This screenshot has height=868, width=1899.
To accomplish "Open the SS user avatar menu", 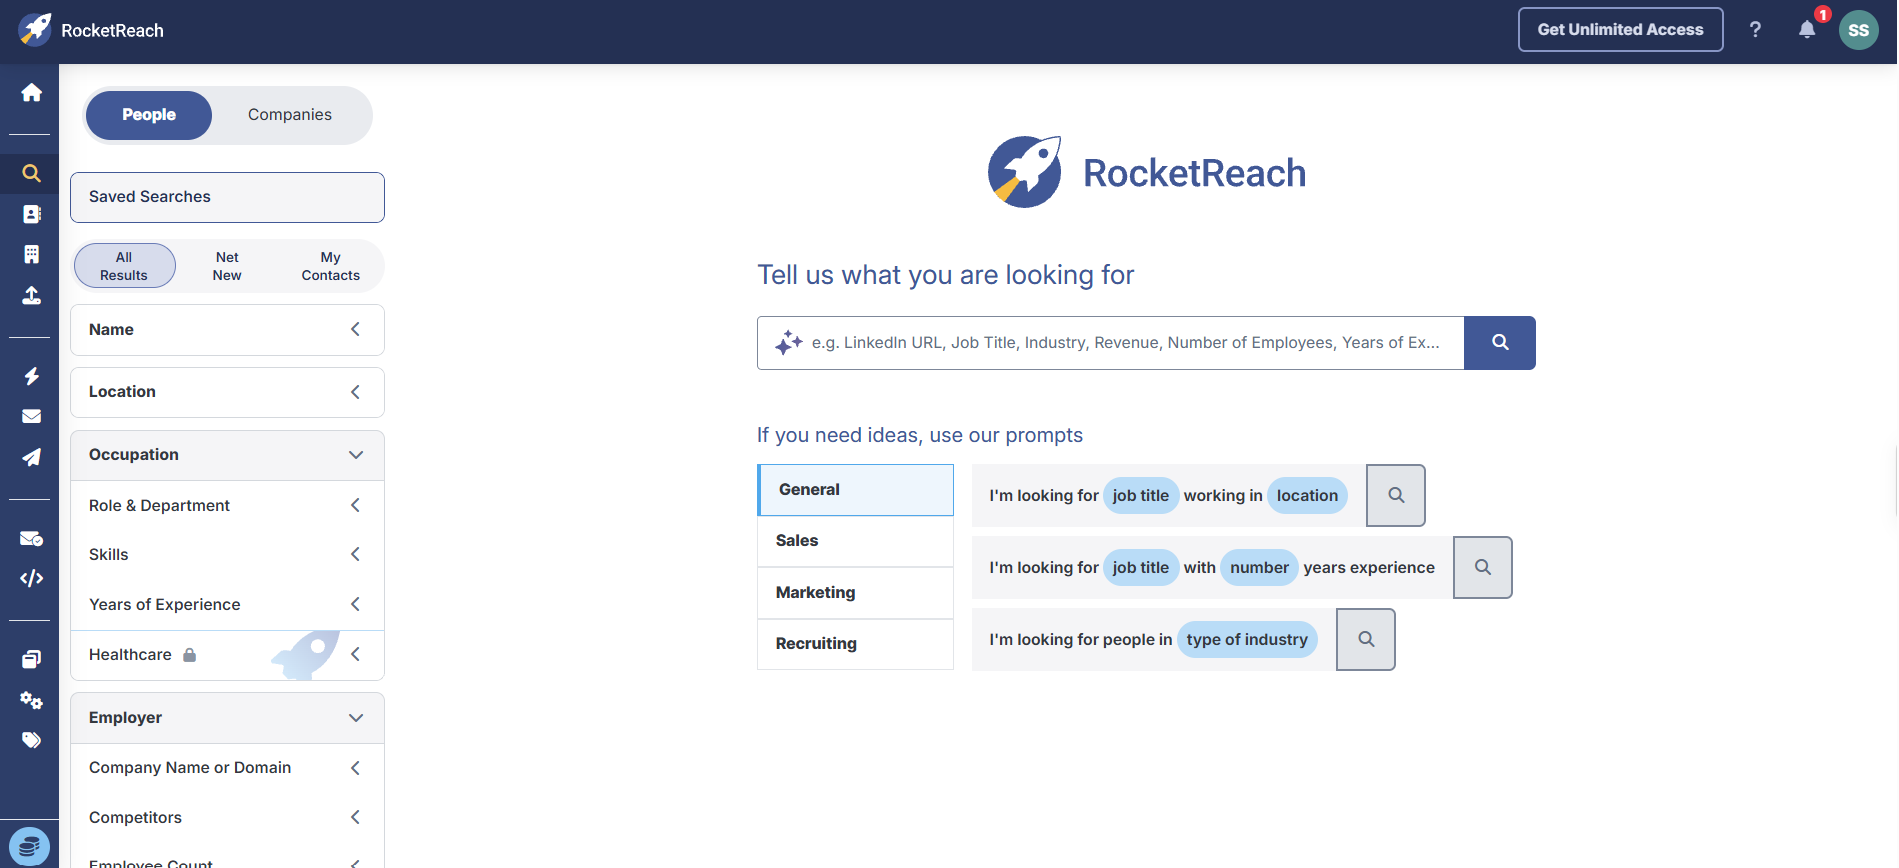I will pos(1859,30).
